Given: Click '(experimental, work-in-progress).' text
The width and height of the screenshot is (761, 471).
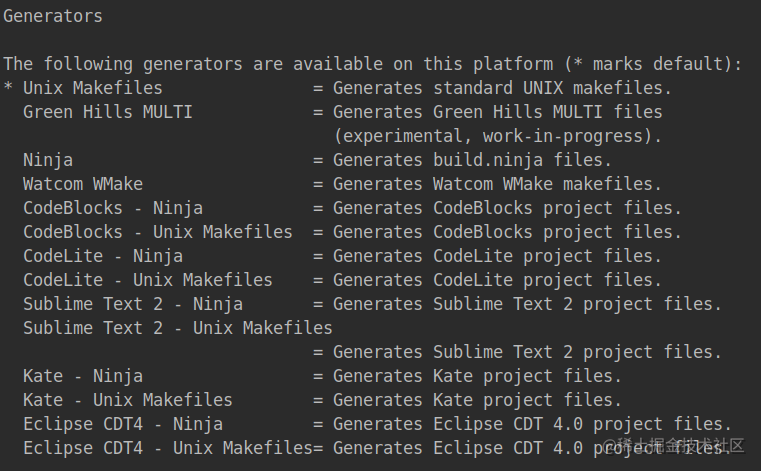Looking at the screenshot, I should (497, 136).
